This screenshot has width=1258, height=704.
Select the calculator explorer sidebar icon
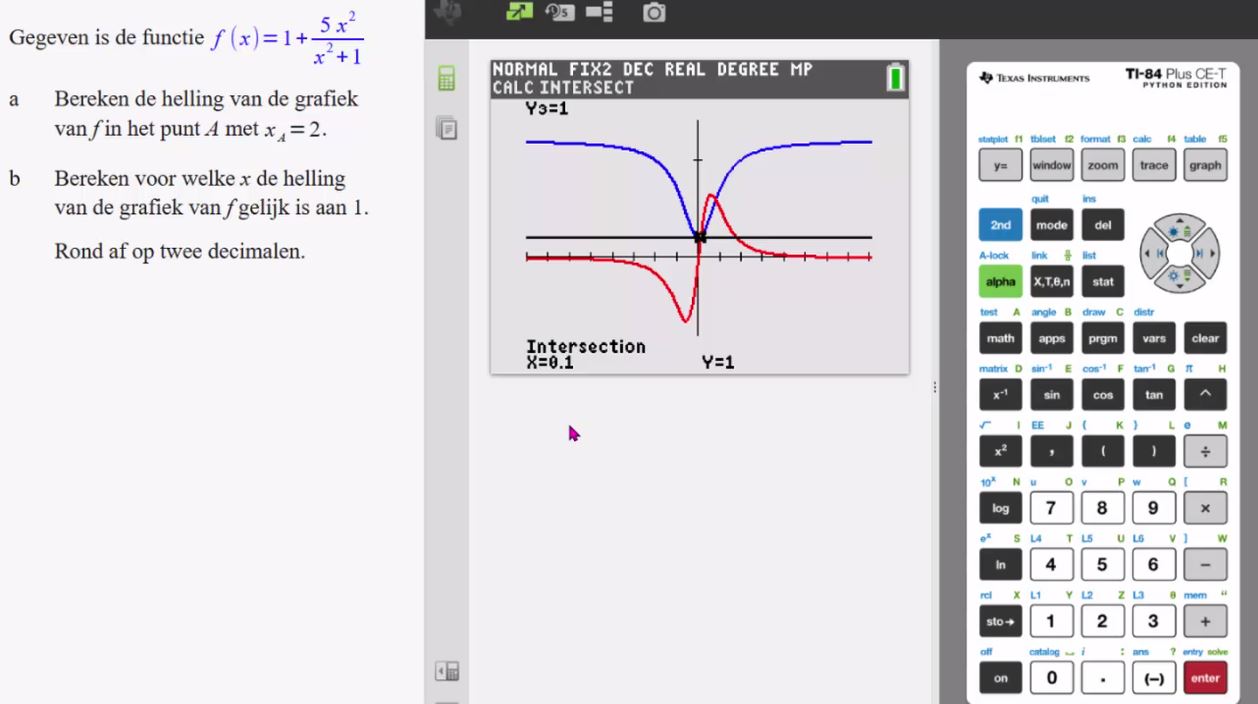(446, 78)
